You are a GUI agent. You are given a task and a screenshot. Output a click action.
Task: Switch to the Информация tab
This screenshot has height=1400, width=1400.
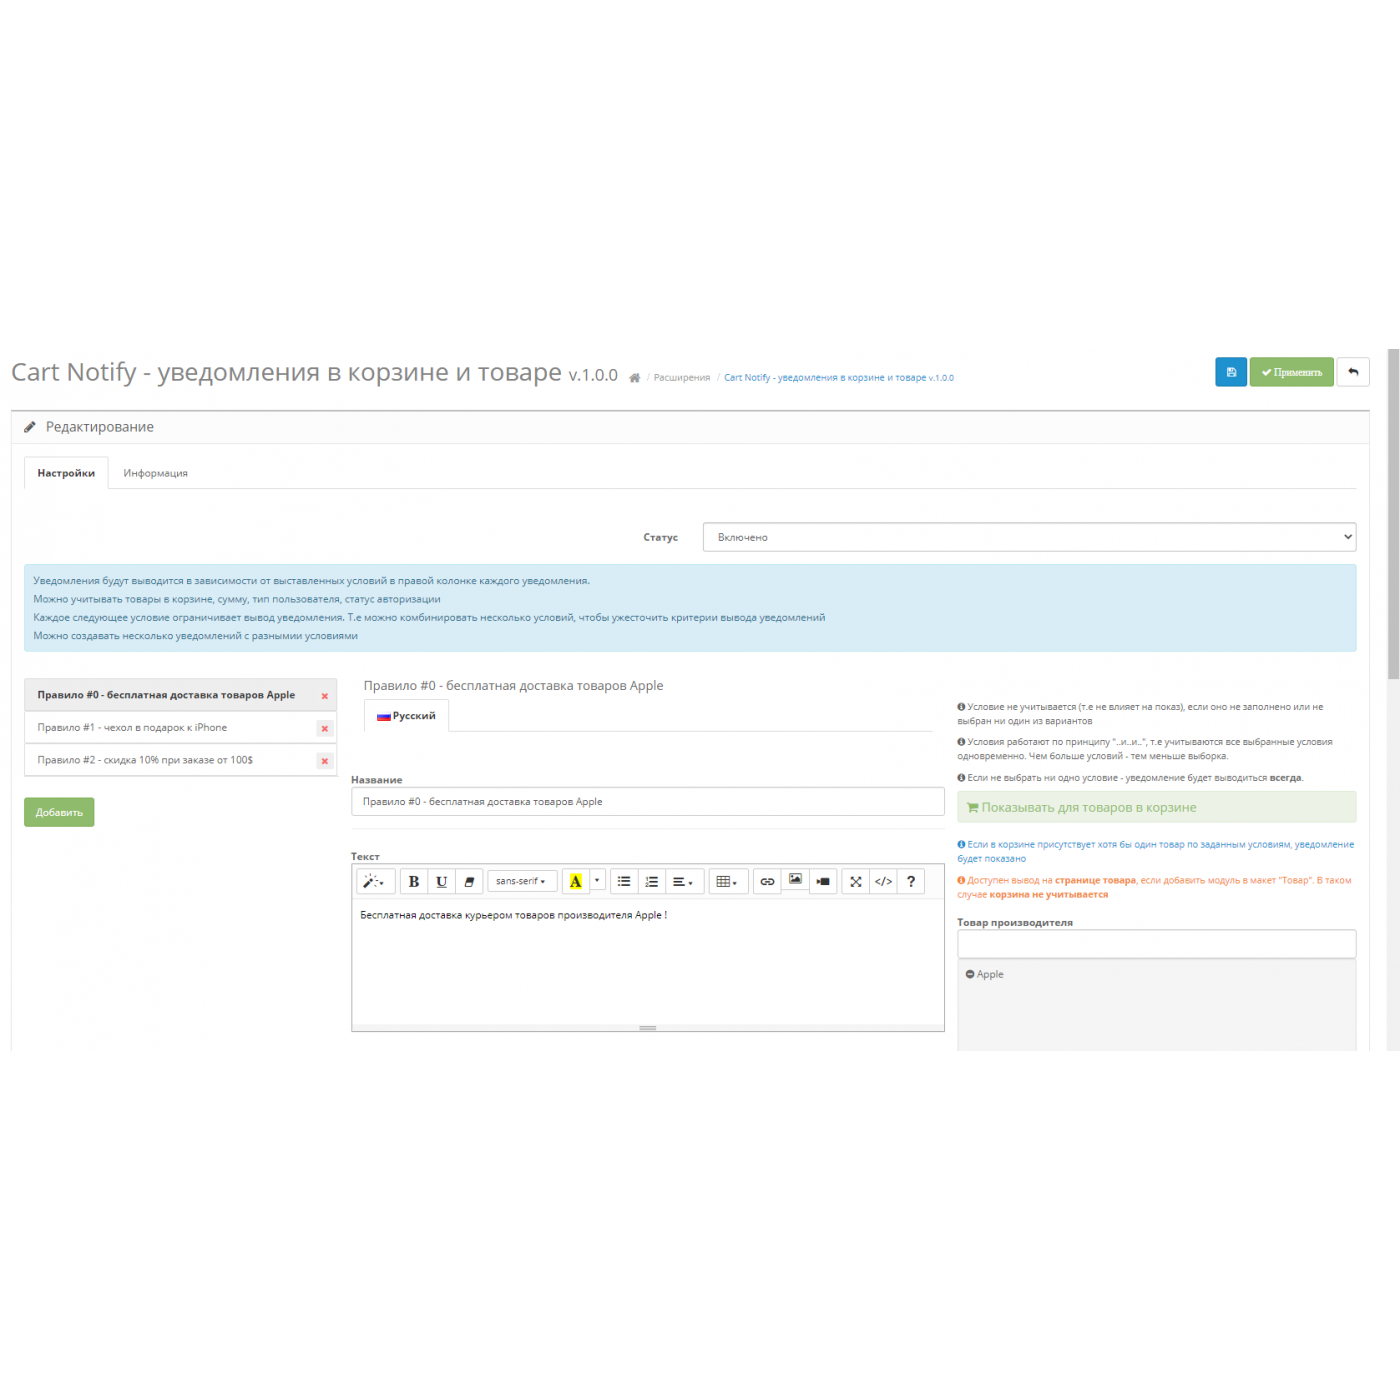(x=155, y=473)
